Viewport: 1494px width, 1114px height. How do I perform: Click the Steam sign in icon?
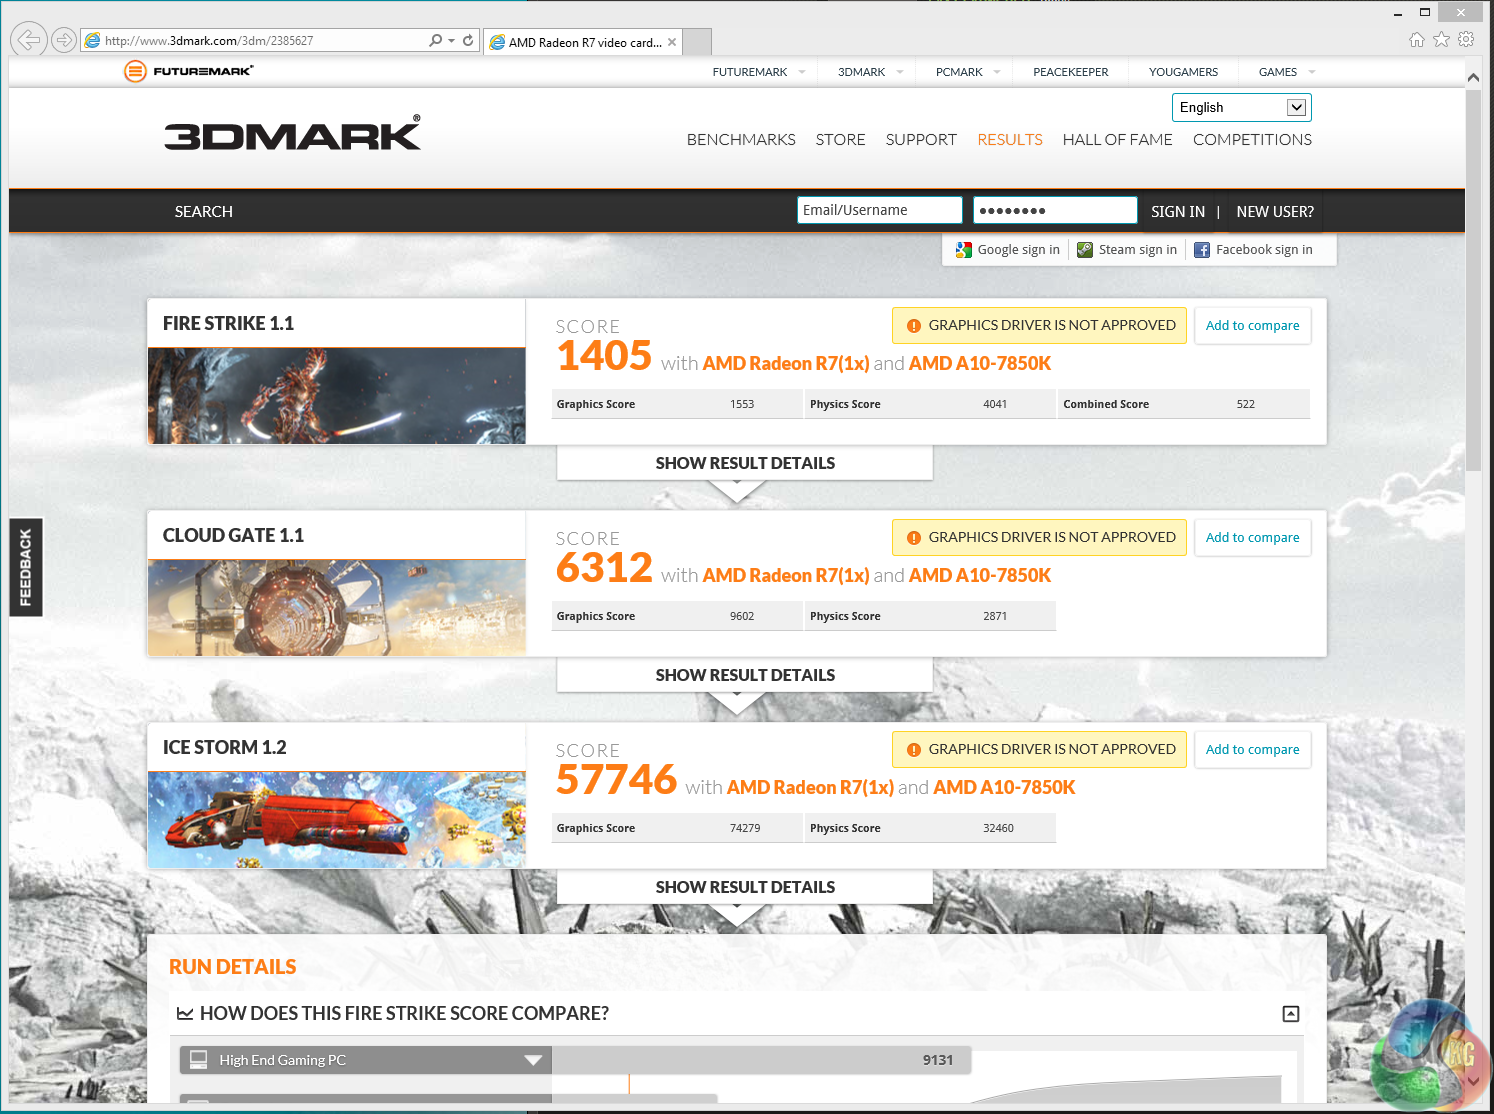(1085, 250)
